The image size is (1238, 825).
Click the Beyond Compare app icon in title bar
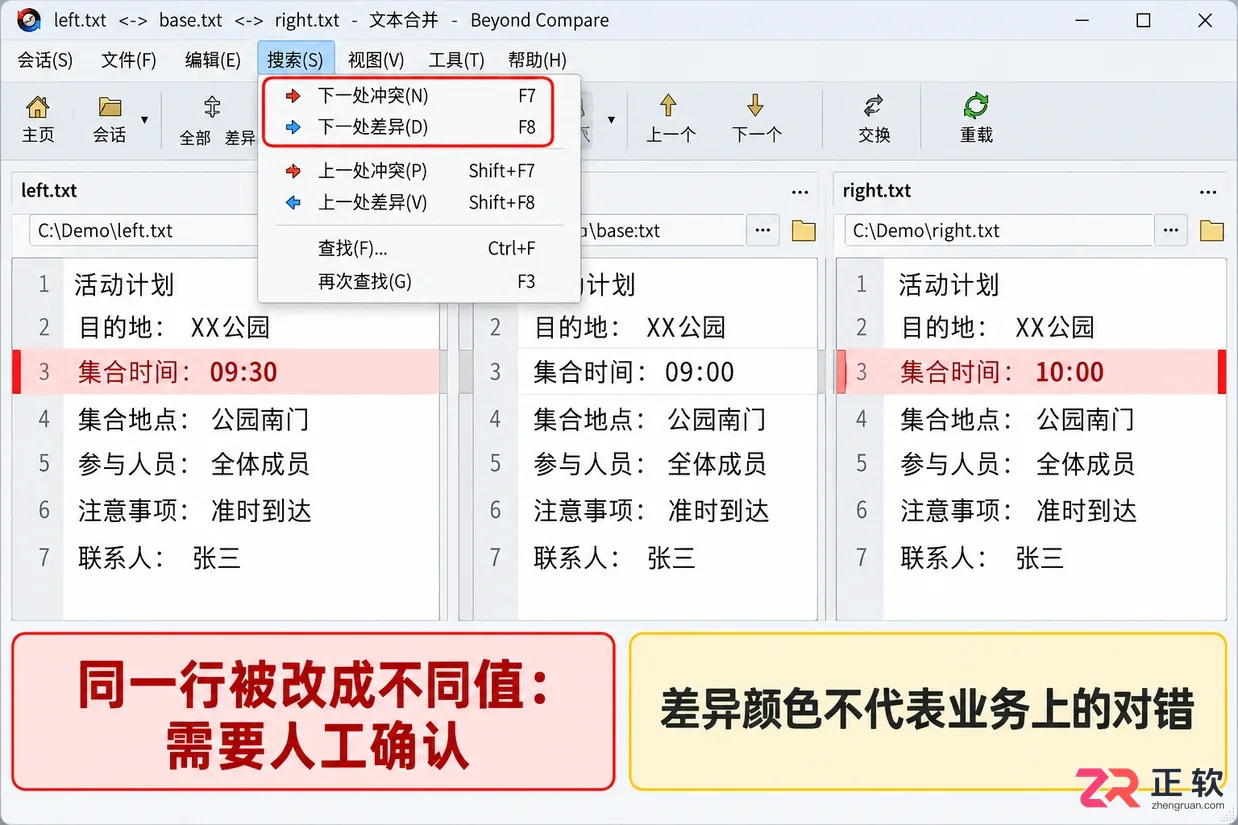click(29, 20)
